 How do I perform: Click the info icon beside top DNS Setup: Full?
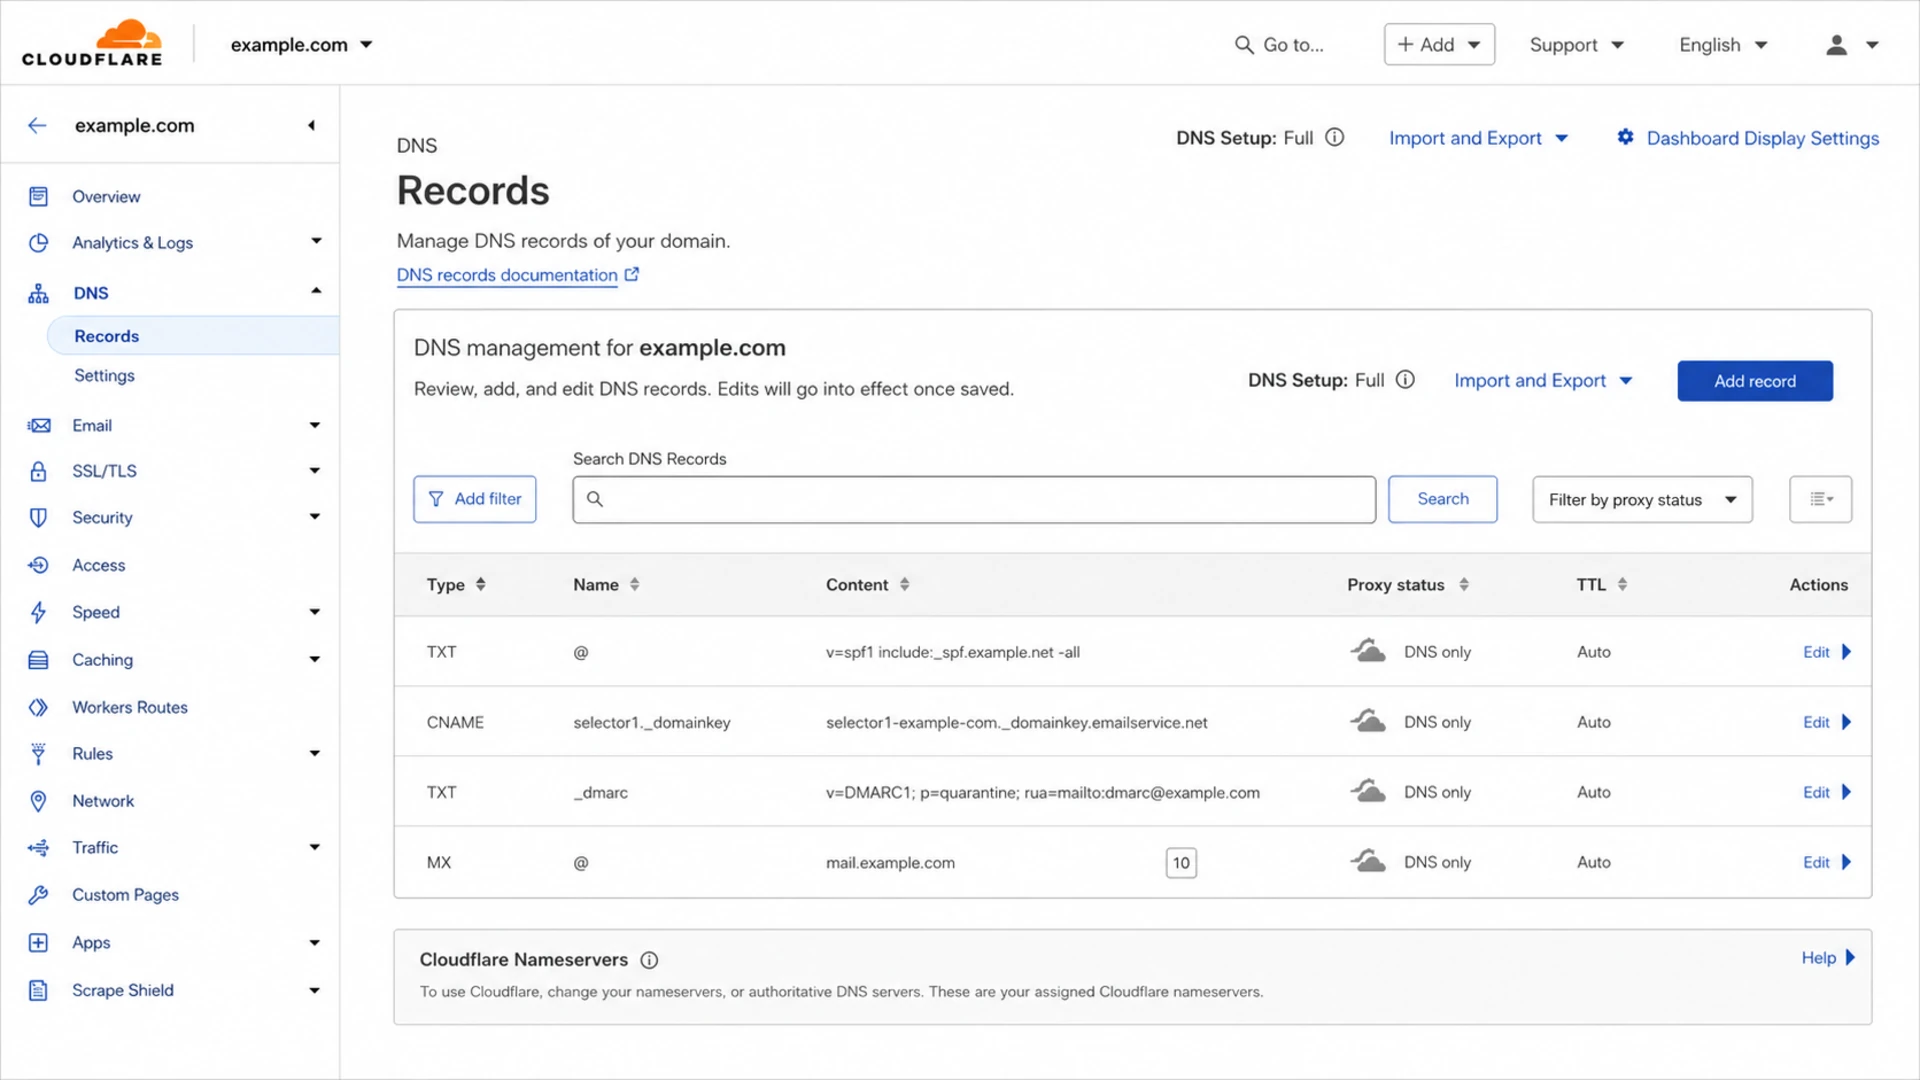pos(1335,137)
